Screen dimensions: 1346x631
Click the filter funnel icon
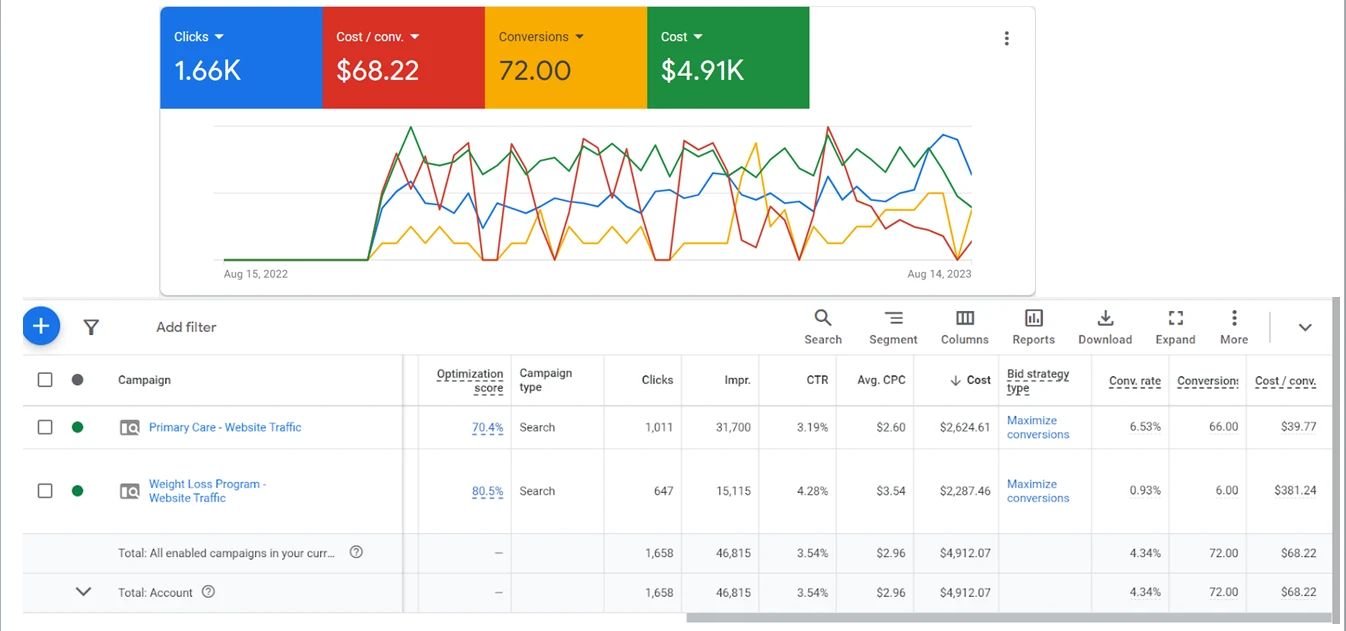tap(91, 327)
